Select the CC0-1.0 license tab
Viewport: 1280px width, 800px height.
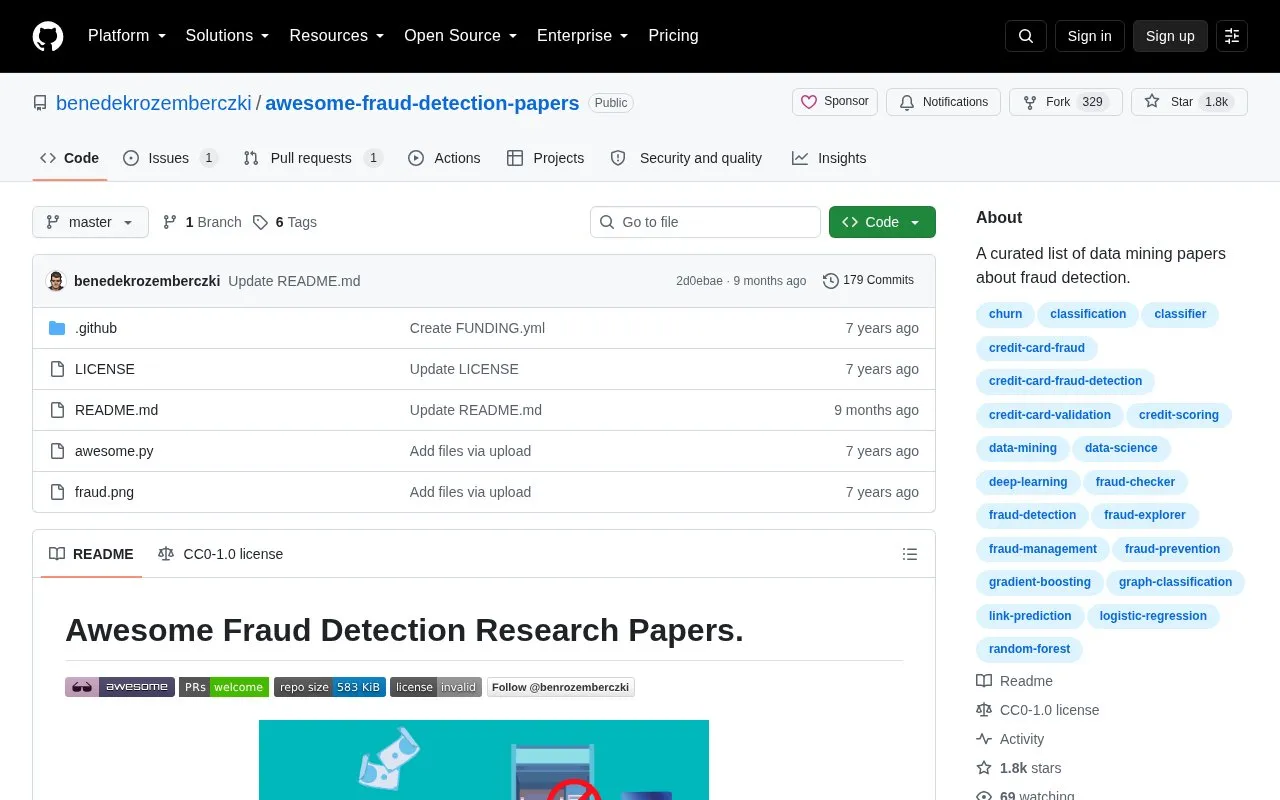click(221, 554)
